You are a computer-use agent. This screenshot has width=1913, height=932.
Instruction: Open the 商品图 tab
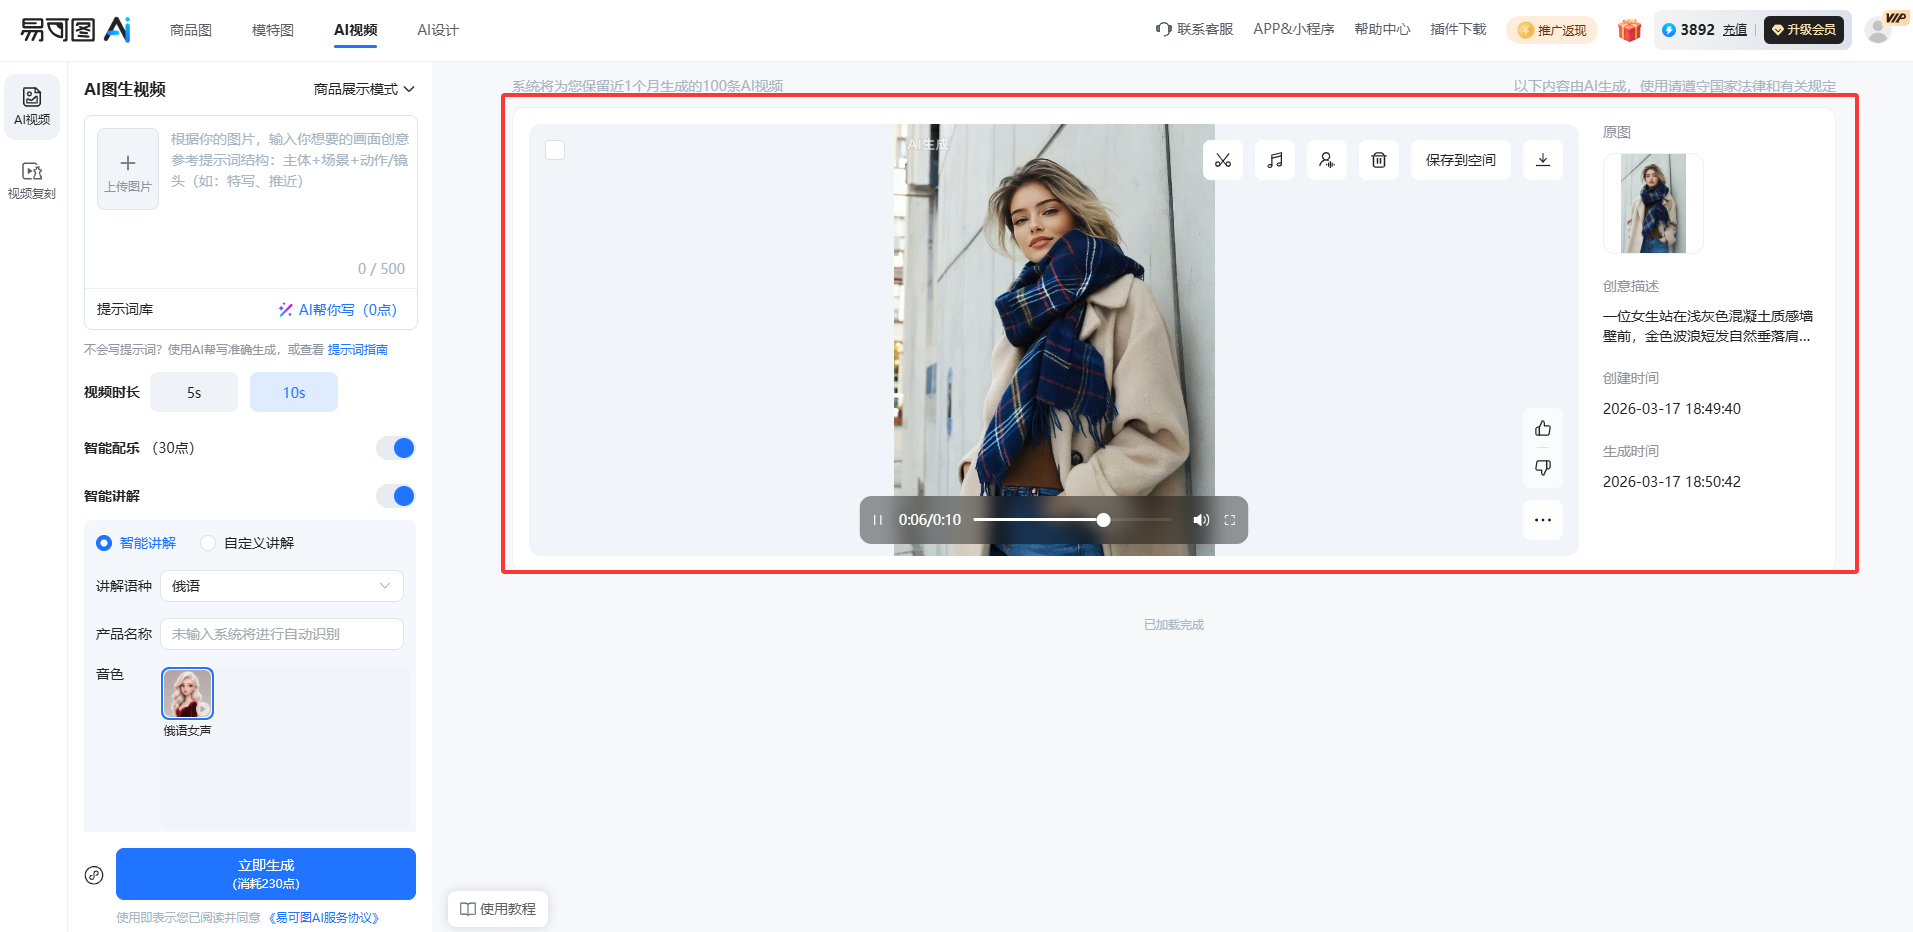click(x=191, y=30)
